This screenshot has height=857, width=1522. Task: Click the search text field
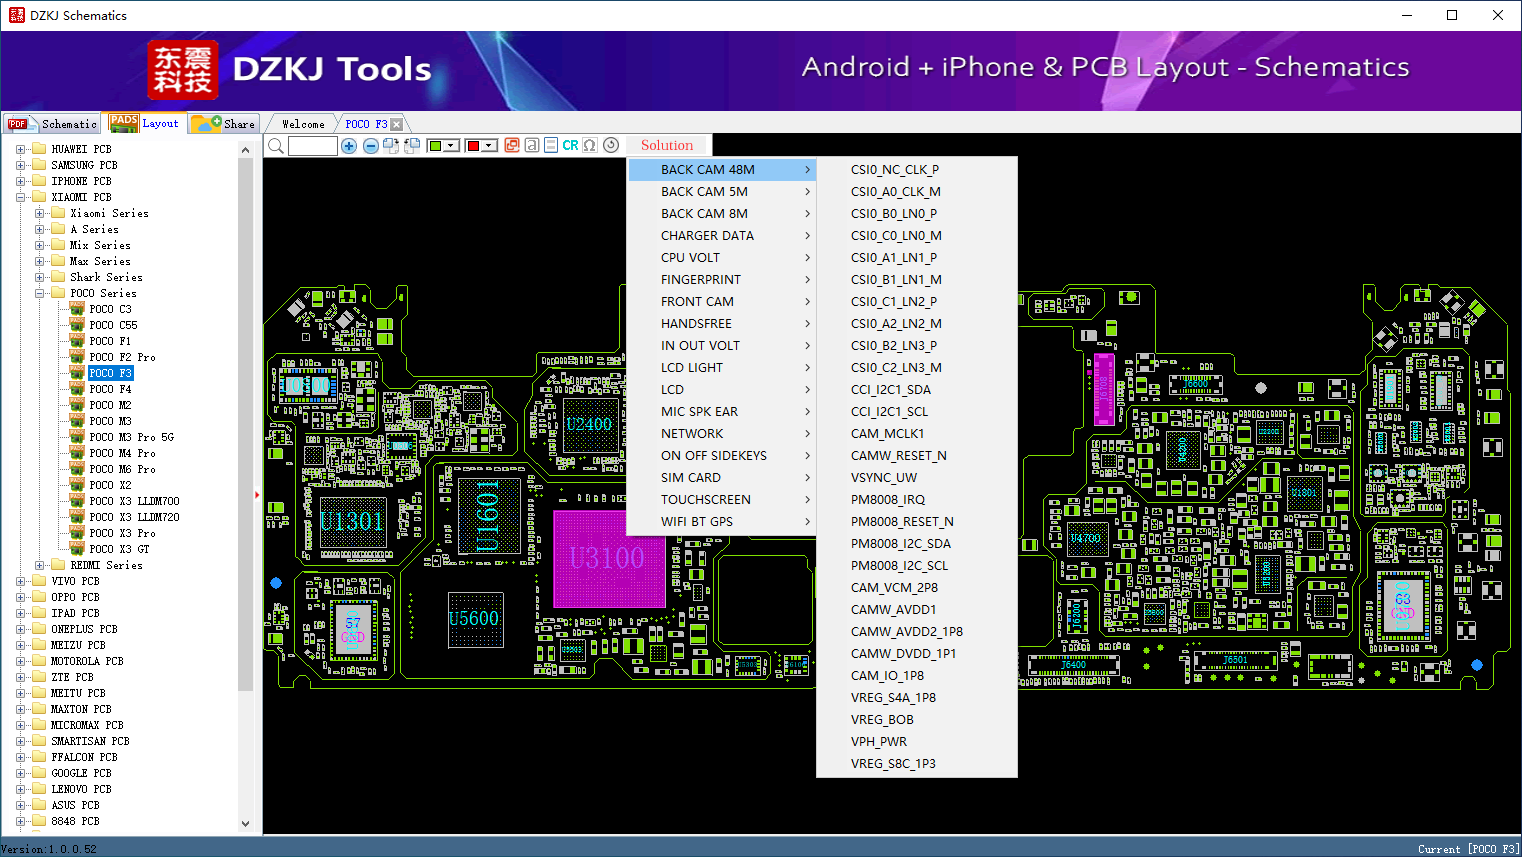click(x=313, y=146)
